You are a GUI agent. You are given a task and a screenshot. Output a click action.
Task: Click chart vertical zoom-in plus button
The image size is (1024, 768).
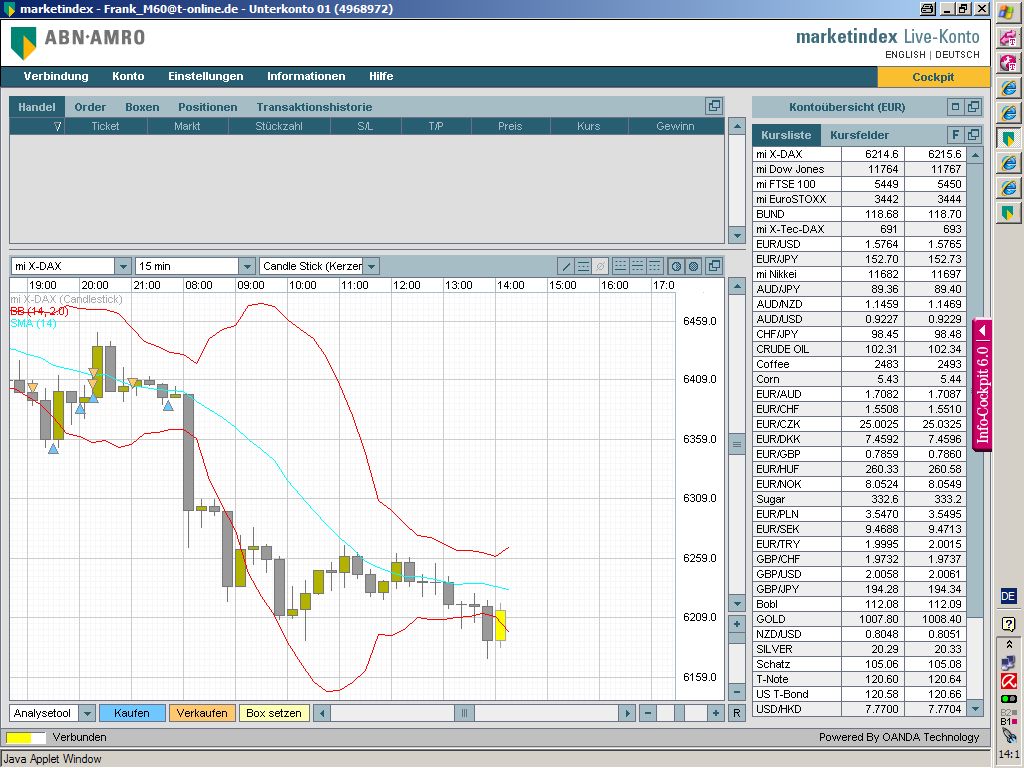(737, 624)
